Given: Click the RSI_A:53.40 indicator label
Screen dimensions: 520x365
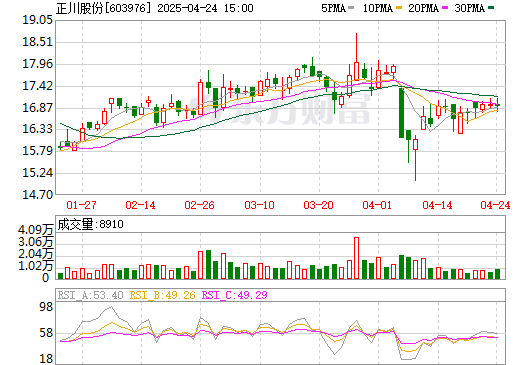Looking at the screenshot, I should (90, 295).
